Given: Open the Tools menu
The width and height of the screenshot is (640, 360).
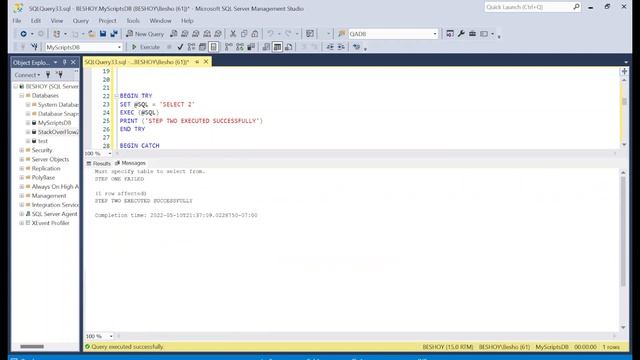Looking at the screenshot, I should (x=133, y=20).
